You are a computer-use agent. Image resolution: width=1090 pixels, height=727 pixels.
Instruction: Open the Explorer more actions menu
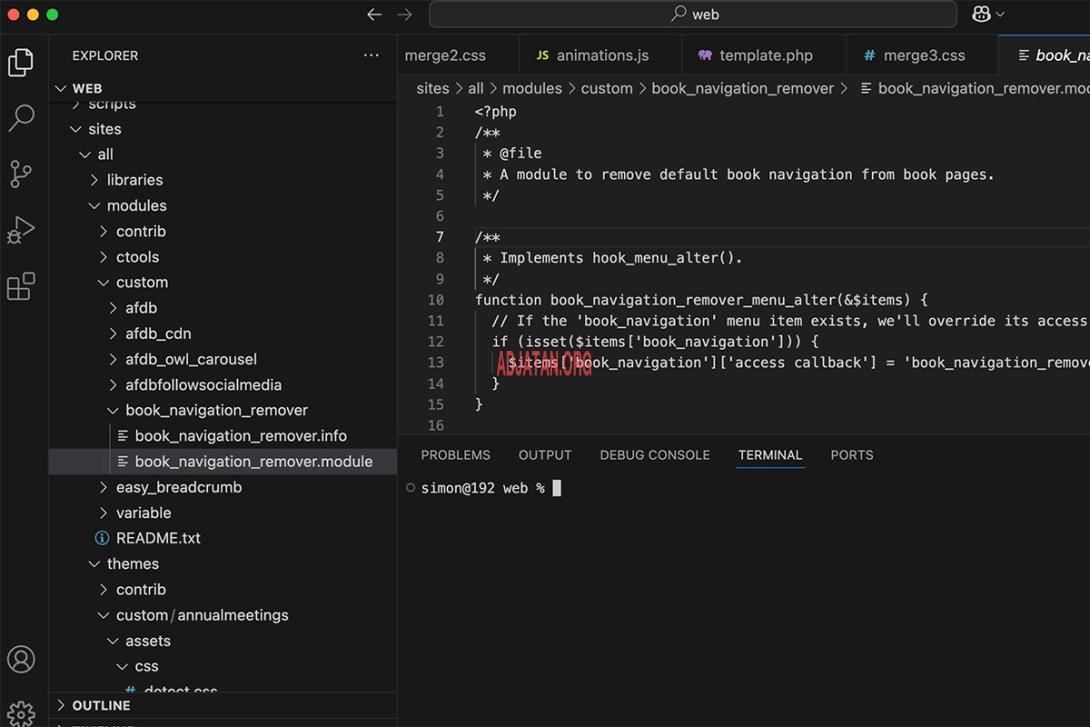tap(371, 55)
